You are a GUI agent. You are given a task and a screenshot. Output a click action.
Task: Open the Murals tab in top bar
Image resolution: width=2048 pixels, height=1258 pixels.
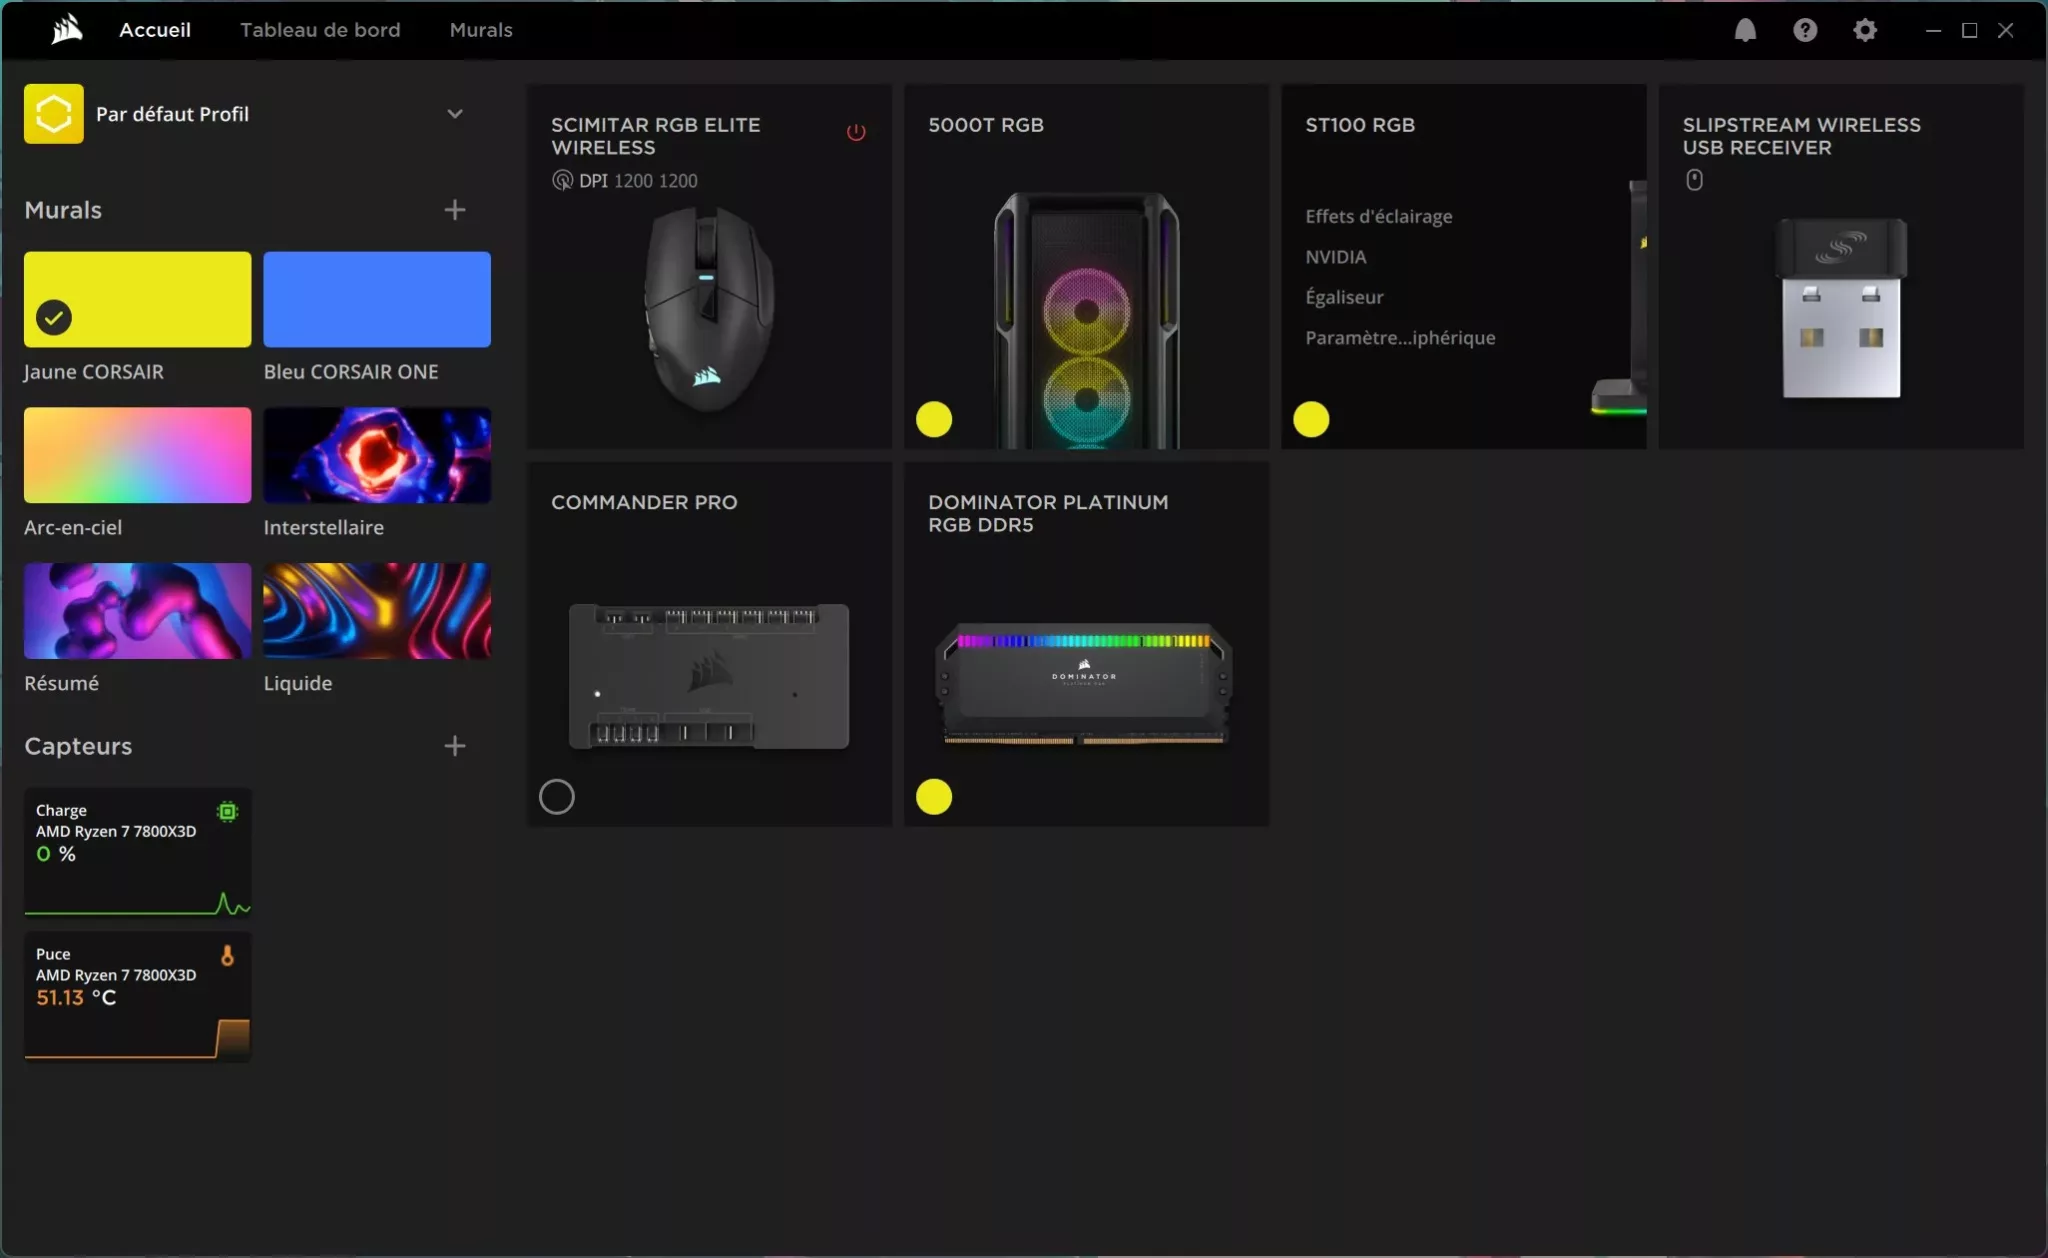pyautogui.click(x=481, y=30)
